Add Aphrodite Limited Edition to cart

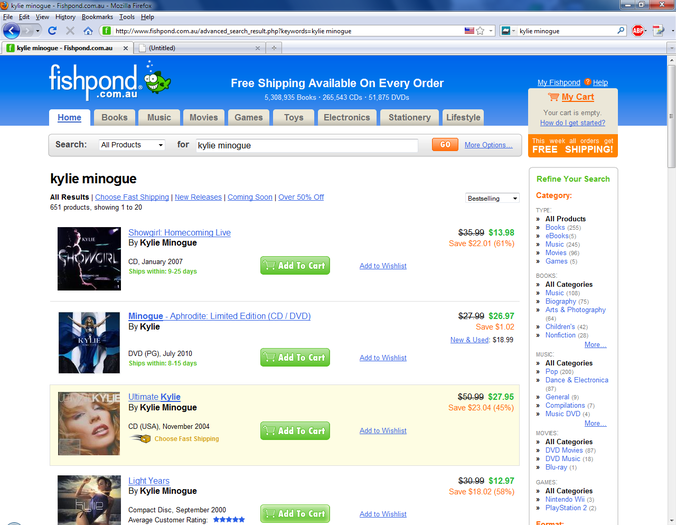click(x=295, y=357)
